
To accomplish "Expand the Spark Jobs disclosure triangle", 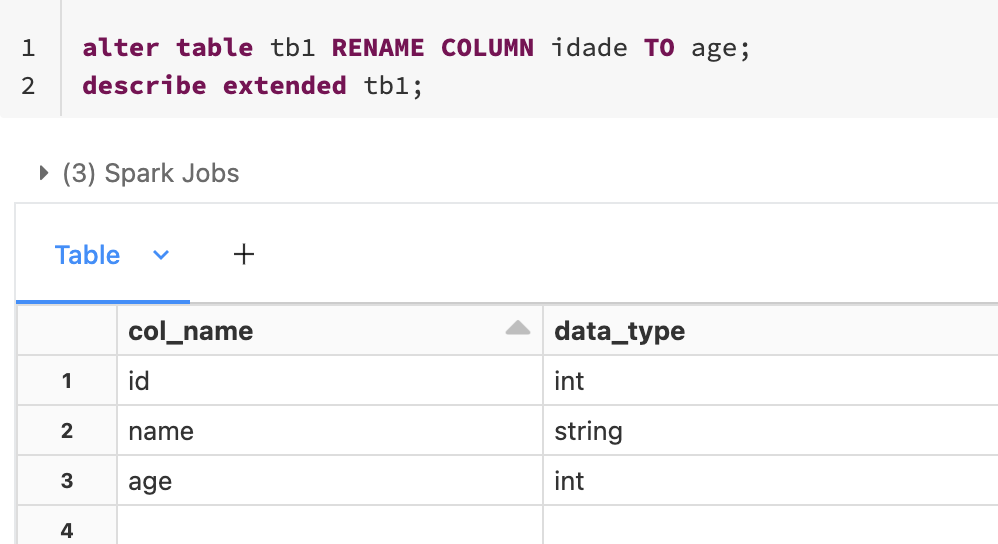I will point(43,173).
